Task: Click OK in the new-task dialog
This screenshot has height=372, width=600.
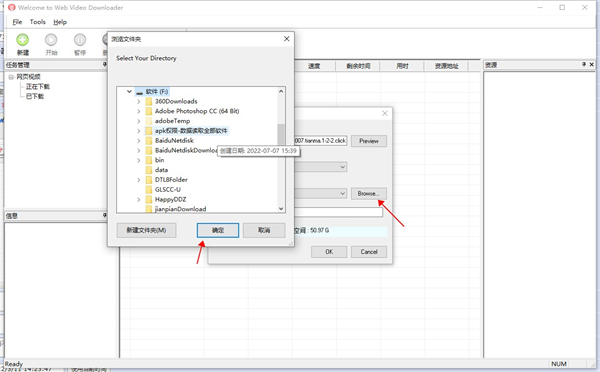Action: [329, 251]
